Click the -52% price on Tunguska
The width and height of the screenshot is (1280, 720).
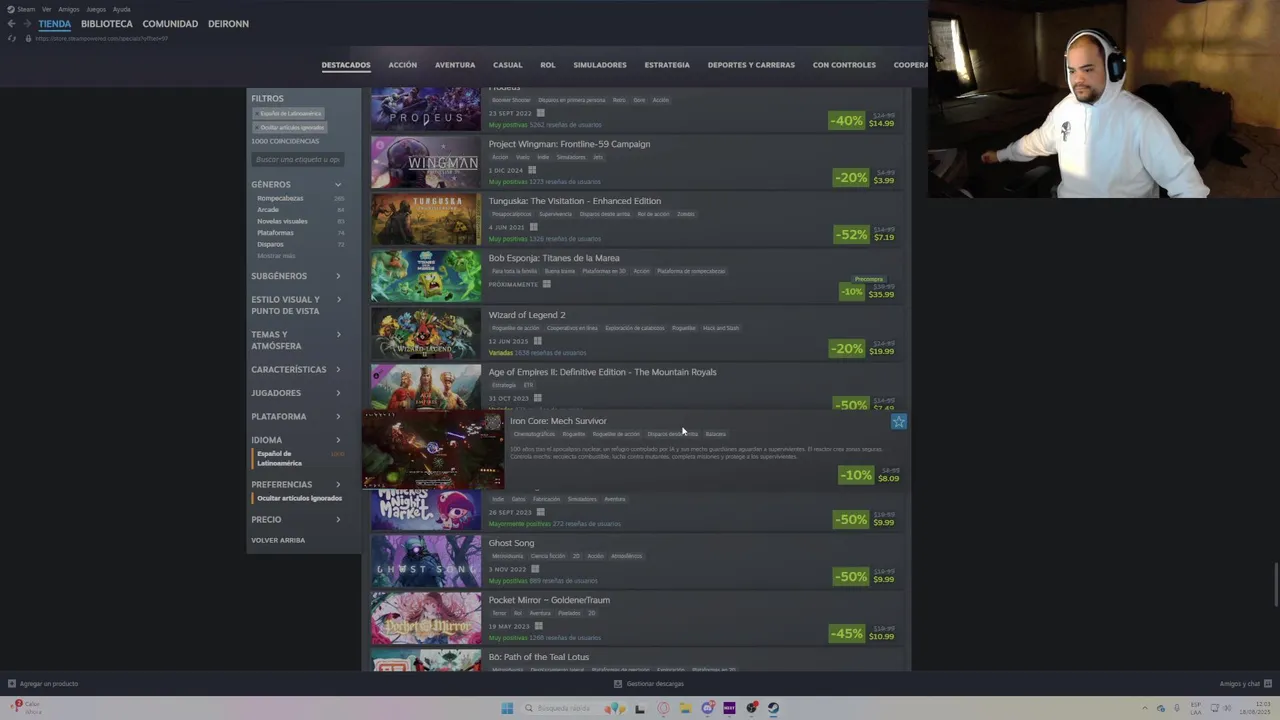tap(864, 234)
